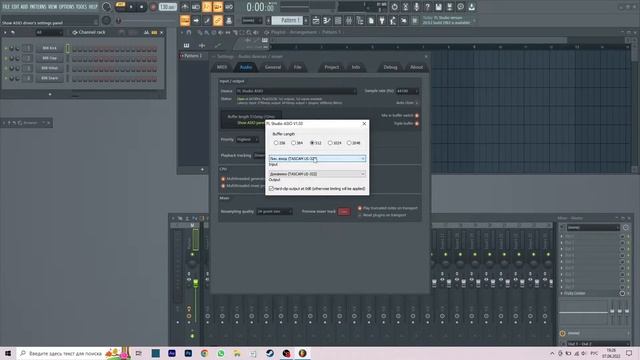Open Photoshop from the taskbar
This screenshot has height=360, width=640.
tap(188, 353)
